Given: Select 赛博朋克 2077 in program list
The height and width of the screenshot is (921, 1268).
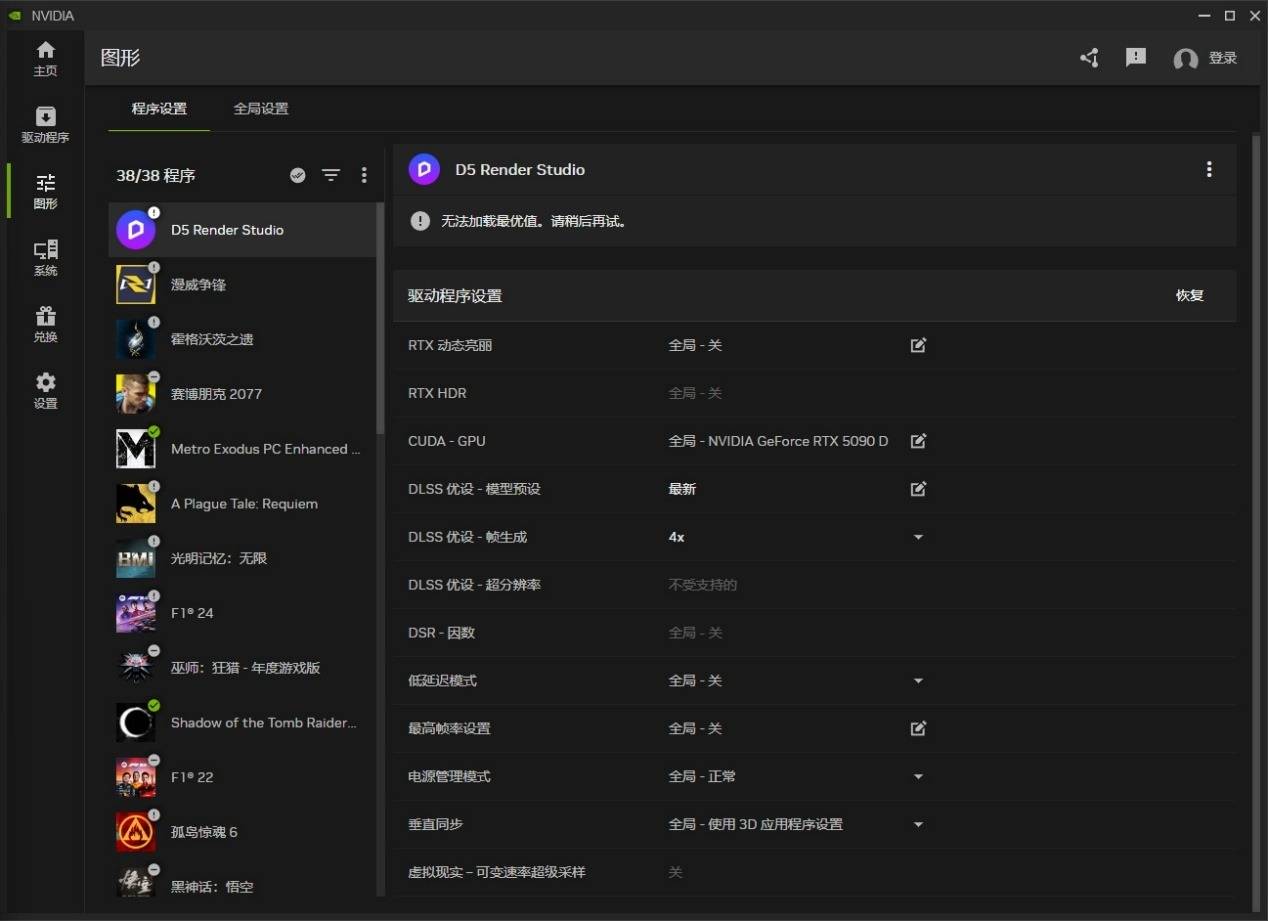Looking at the screenshot, I should click(x=216, y=394).
